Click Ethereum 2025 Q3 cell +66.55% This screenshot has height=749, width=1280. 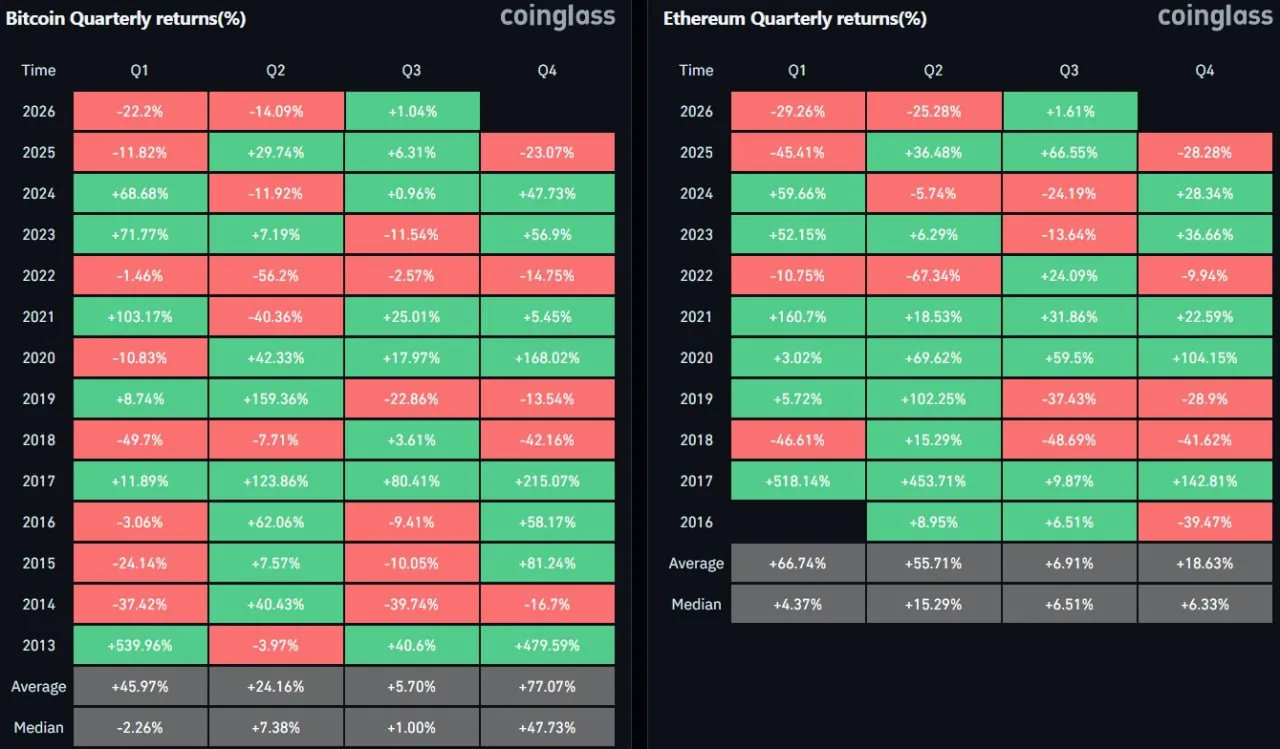click(1069, 153)
